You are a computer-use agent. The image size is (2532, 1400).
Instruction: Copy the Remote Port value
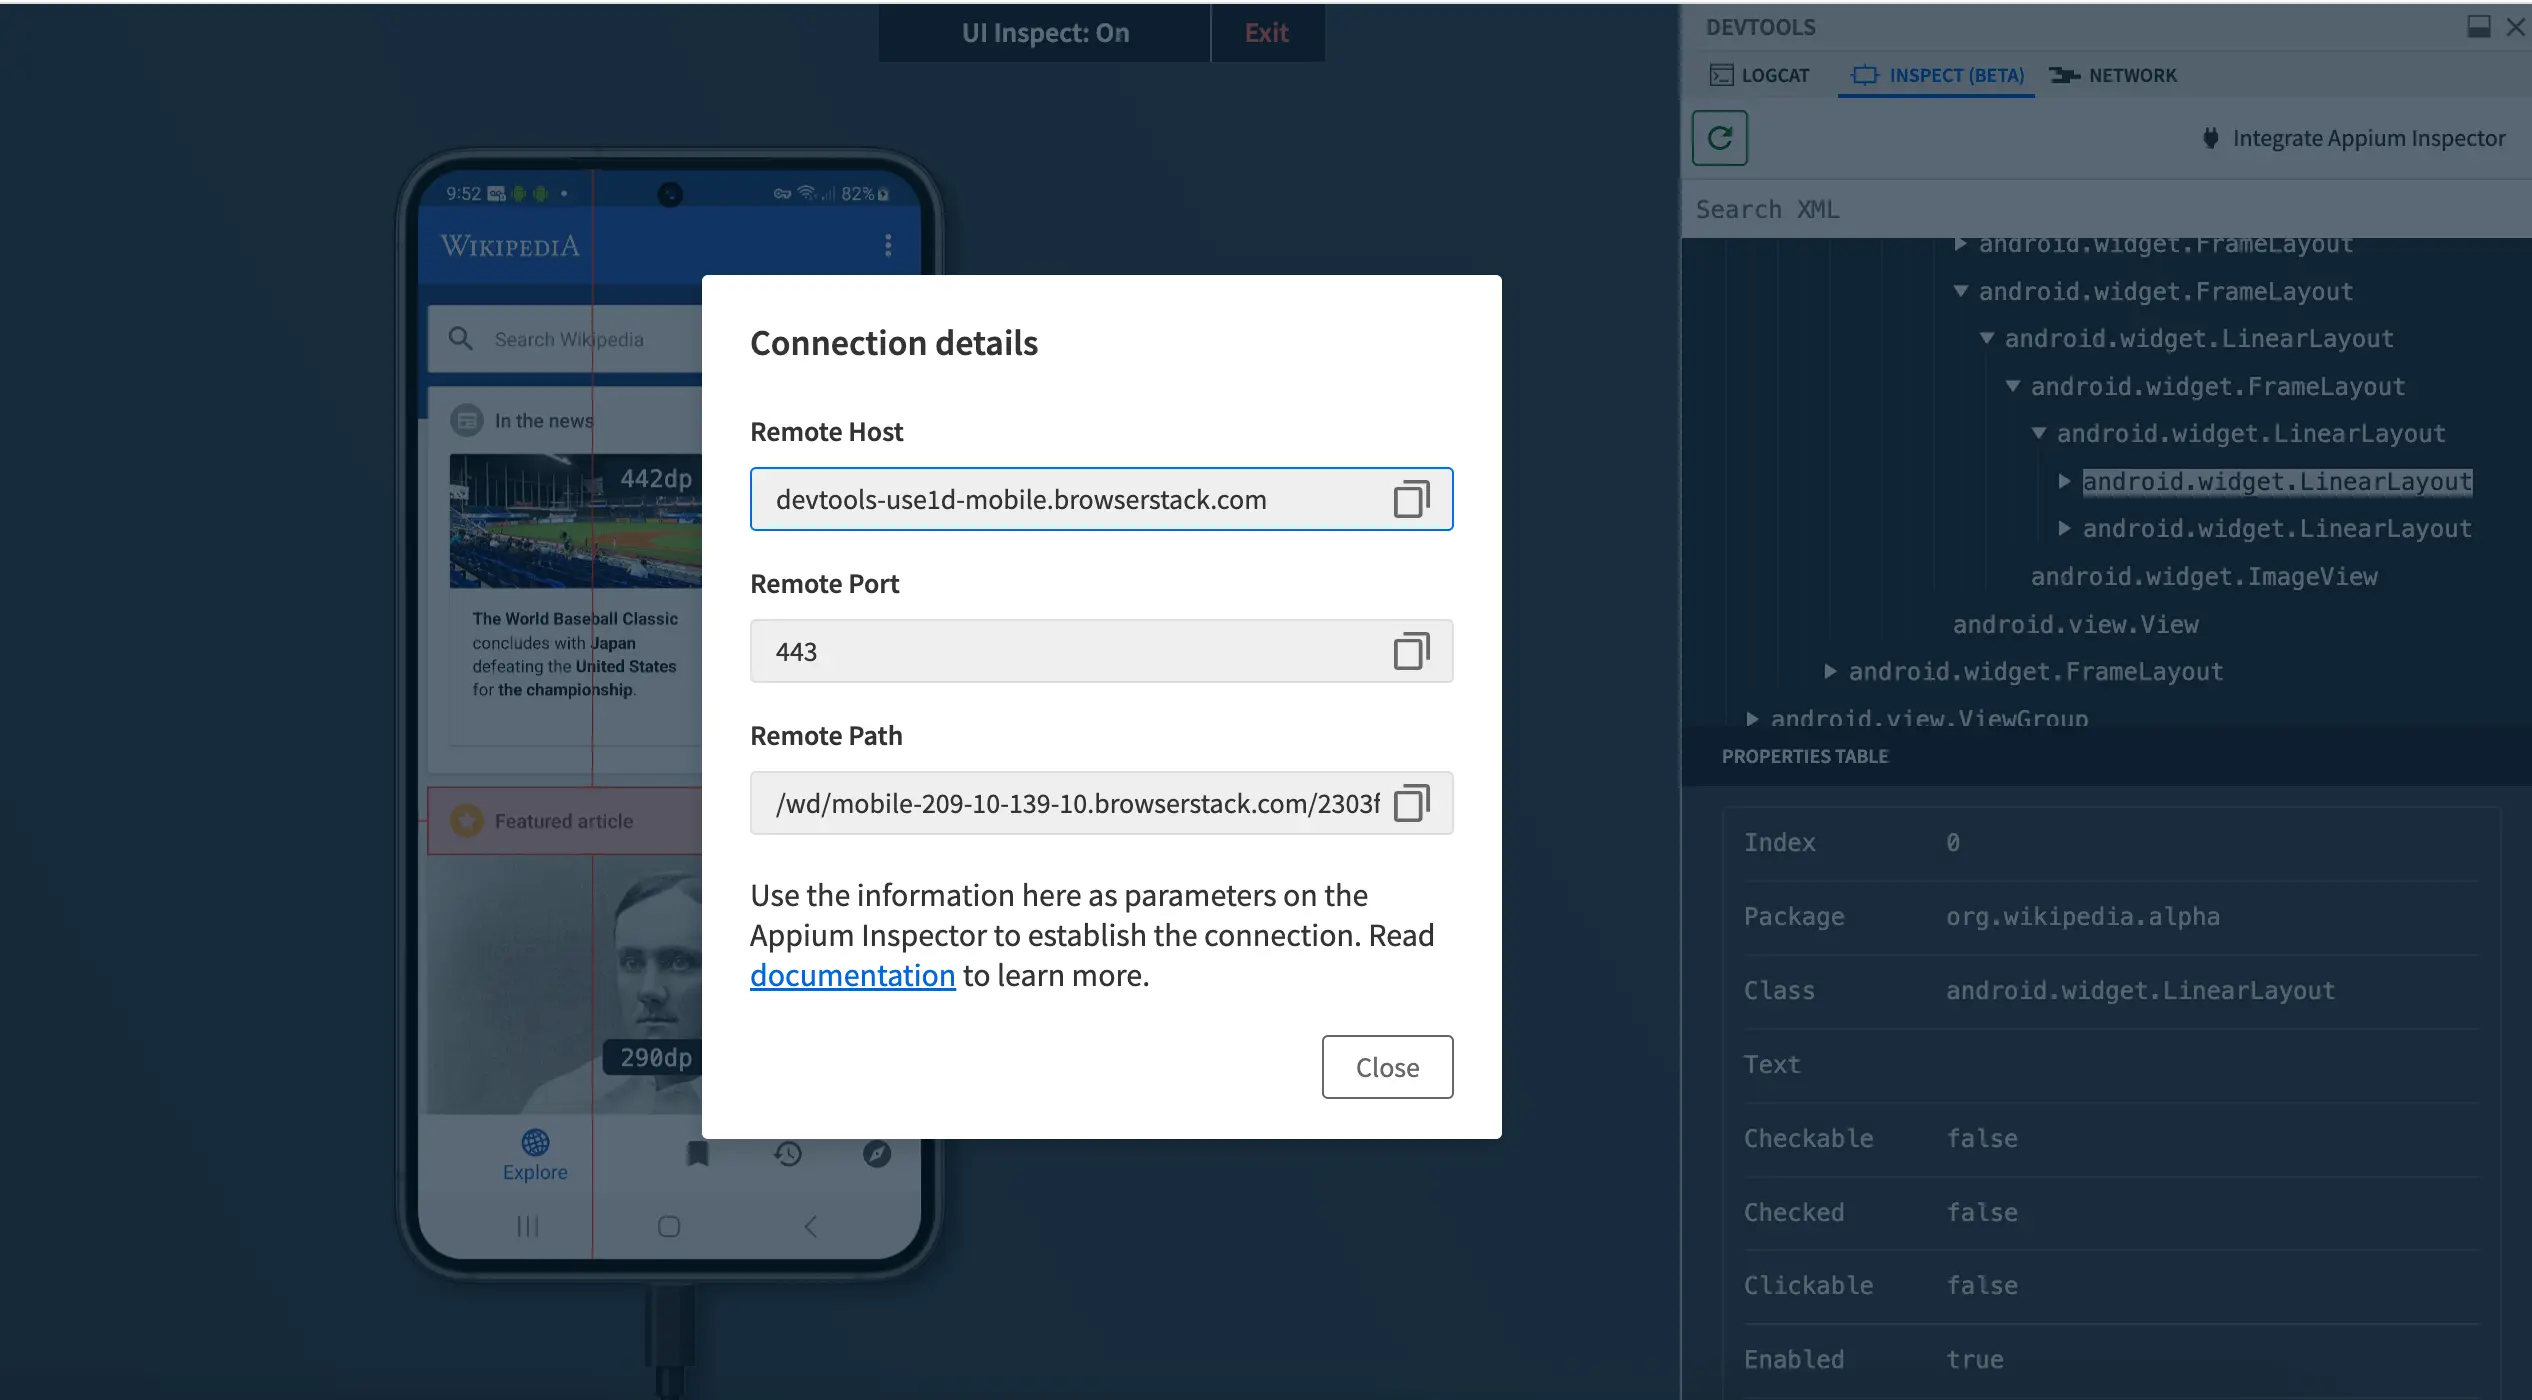pos(1411,651)
